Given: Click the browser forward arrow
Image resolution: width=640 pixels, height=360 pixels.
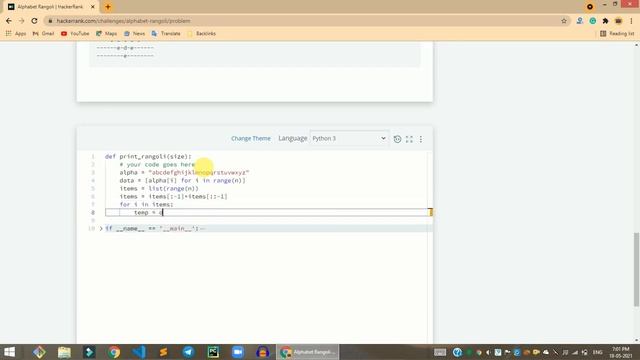Looking at the screenshot, I should point(22,21).
